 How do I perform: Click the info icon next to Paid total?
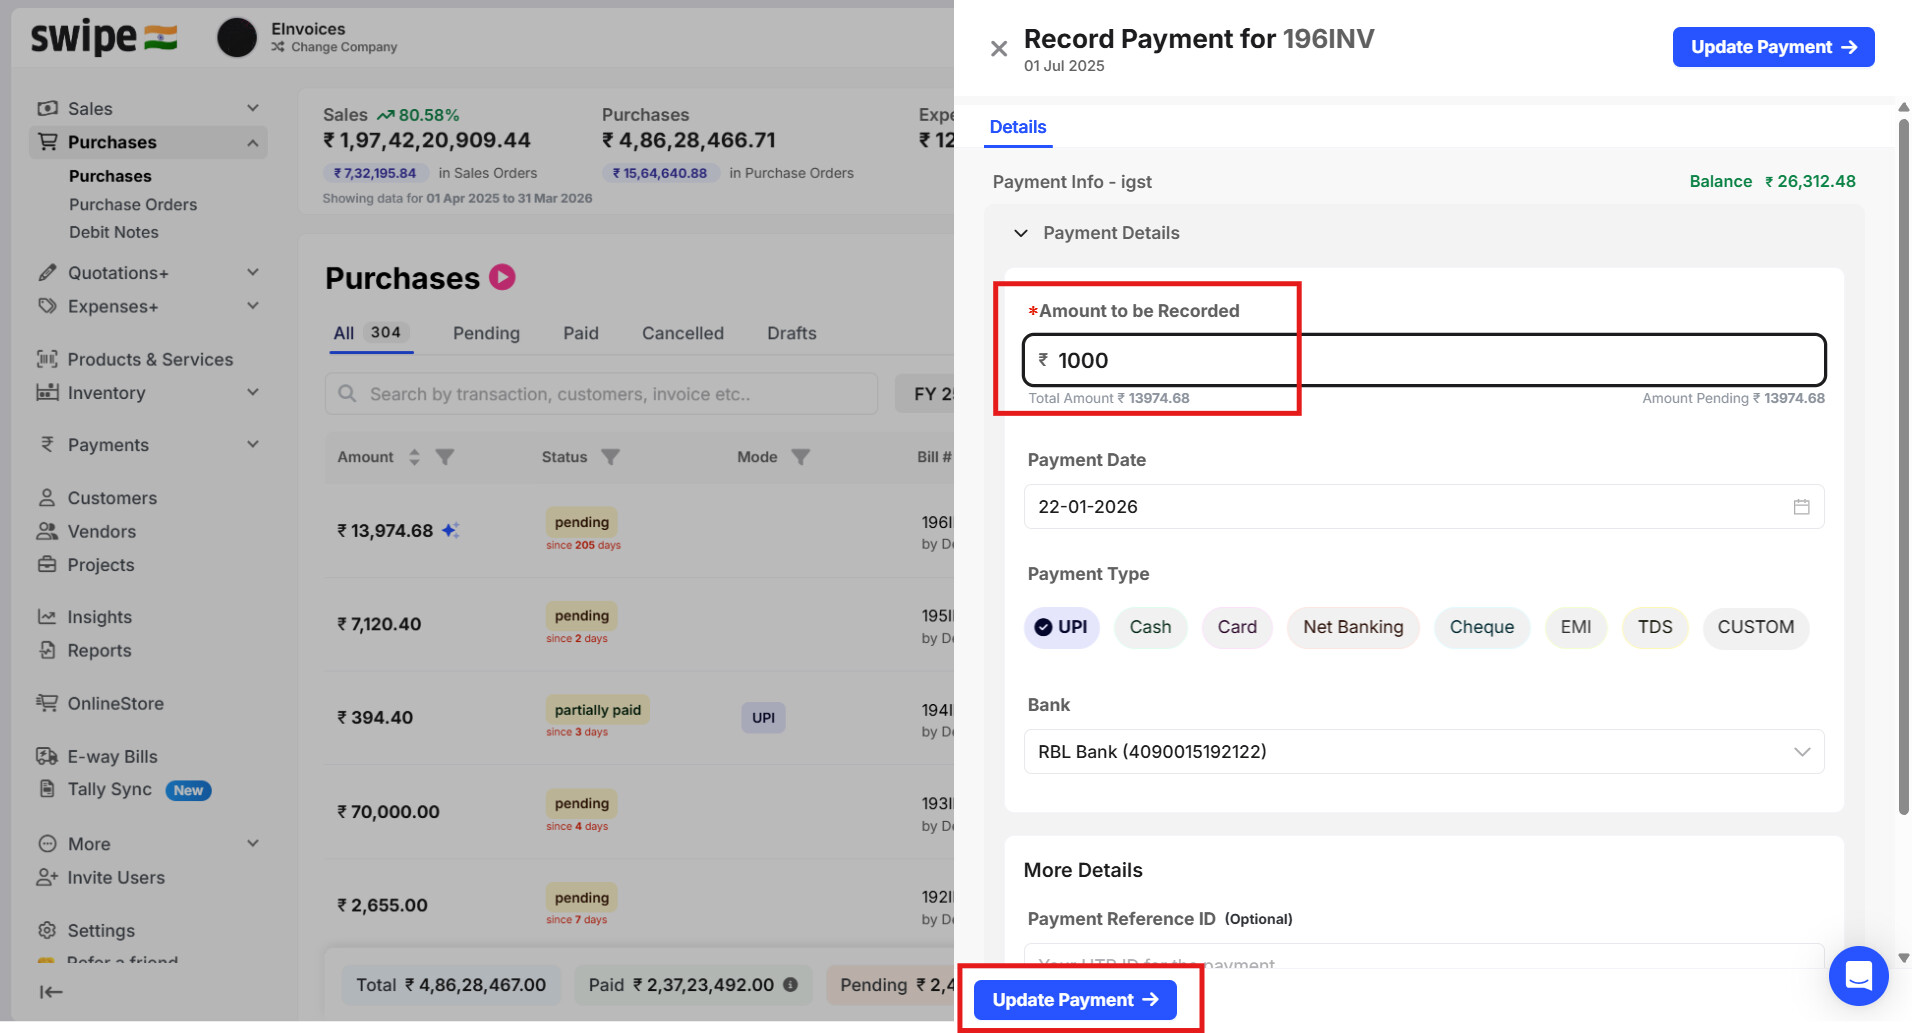click(790, 985)
